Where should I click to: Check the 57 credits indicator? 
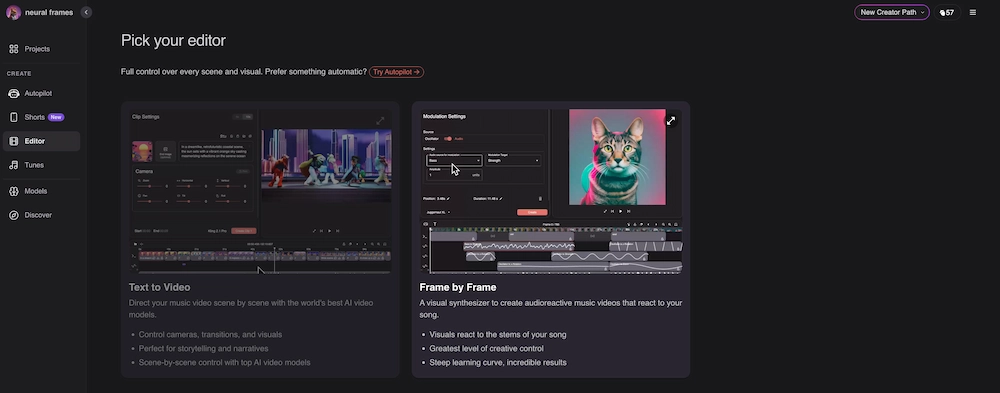[x=947, y=13]
